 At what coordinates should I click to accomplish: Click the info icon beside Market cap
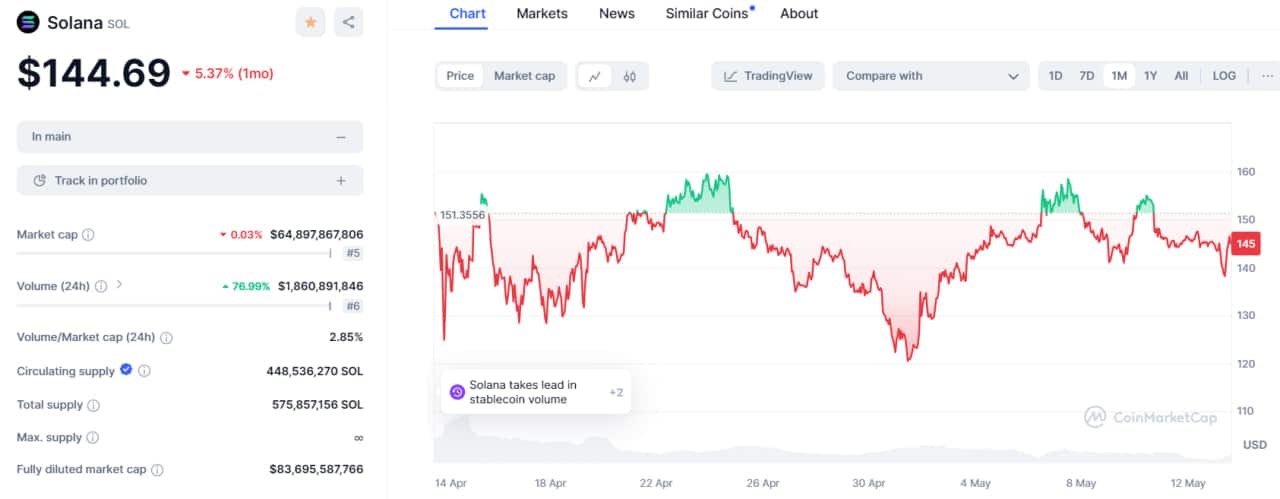[88, 235]
